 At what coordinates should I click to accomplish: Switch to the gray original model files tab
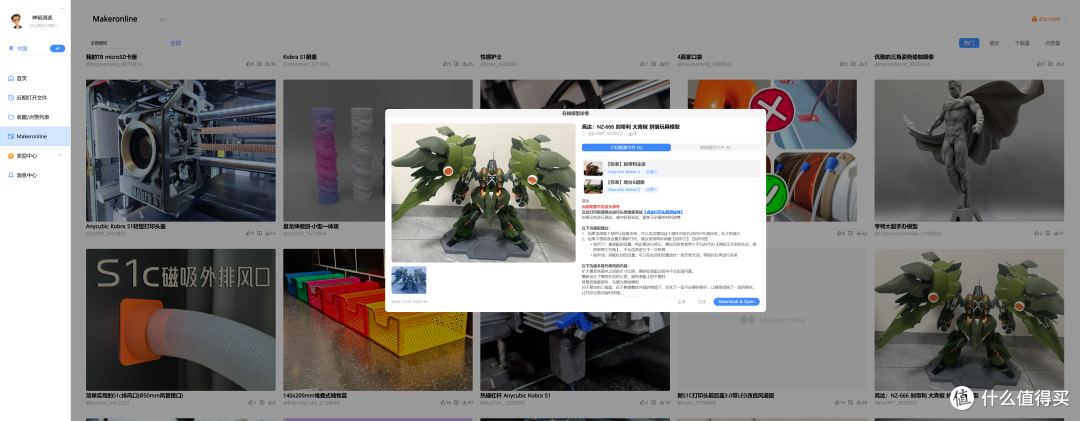click(715, 147)
